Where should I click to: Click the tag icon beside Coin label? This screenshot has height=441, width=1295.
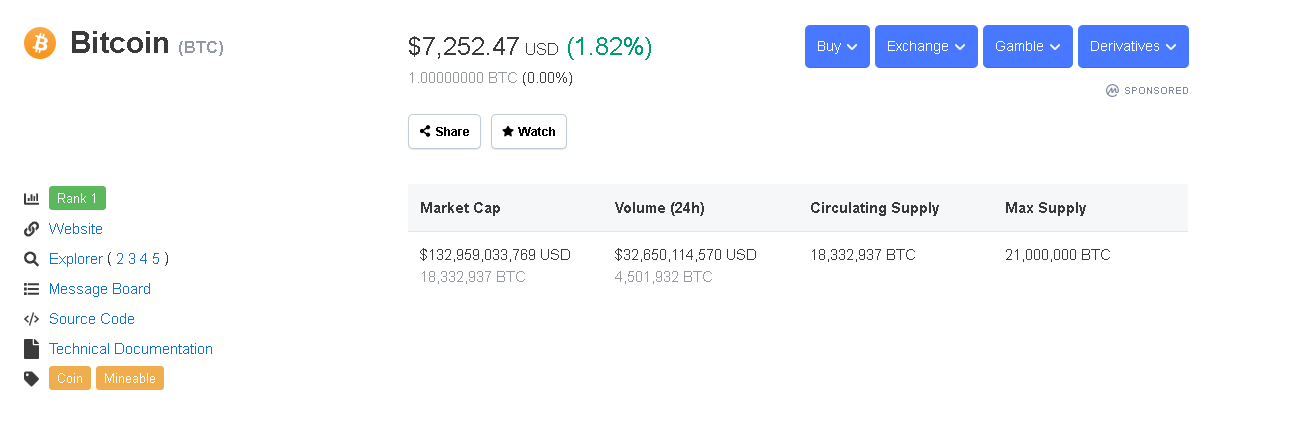[x=31, y=379]
